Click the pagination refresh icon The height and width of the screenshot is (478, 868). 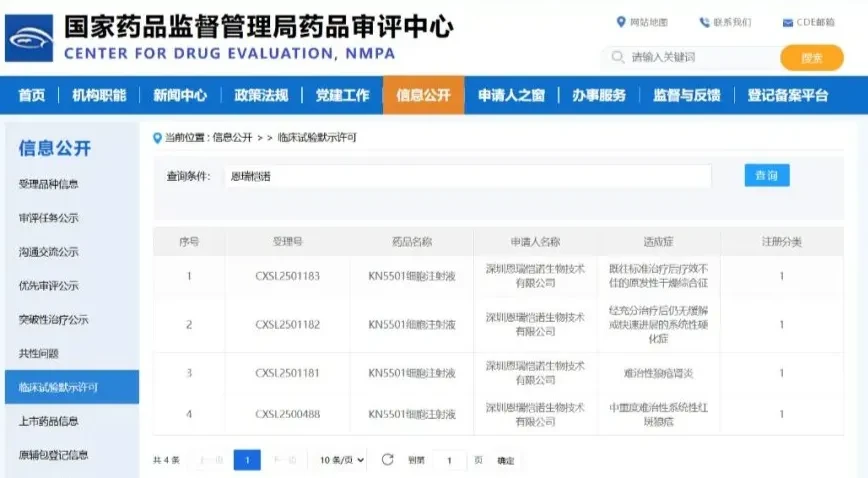[388, 460]
